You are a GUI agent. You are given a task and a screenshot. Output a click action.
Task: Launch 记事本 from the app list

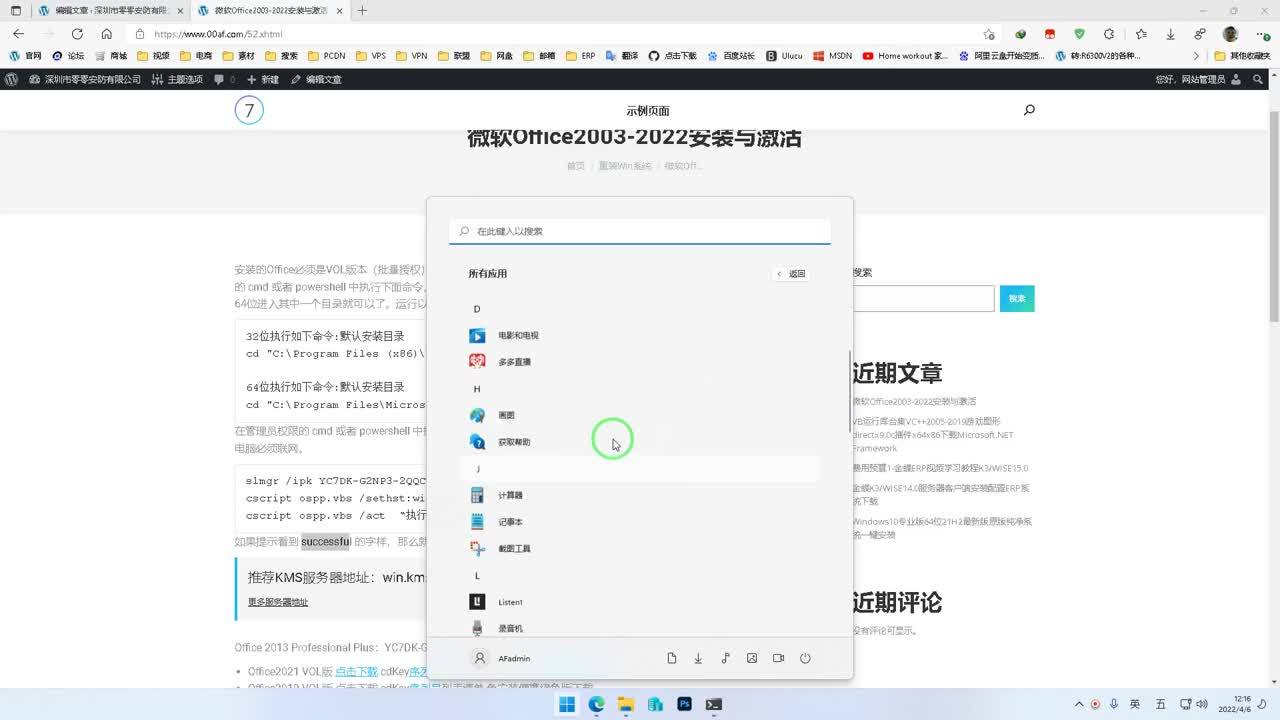point(510,522)
